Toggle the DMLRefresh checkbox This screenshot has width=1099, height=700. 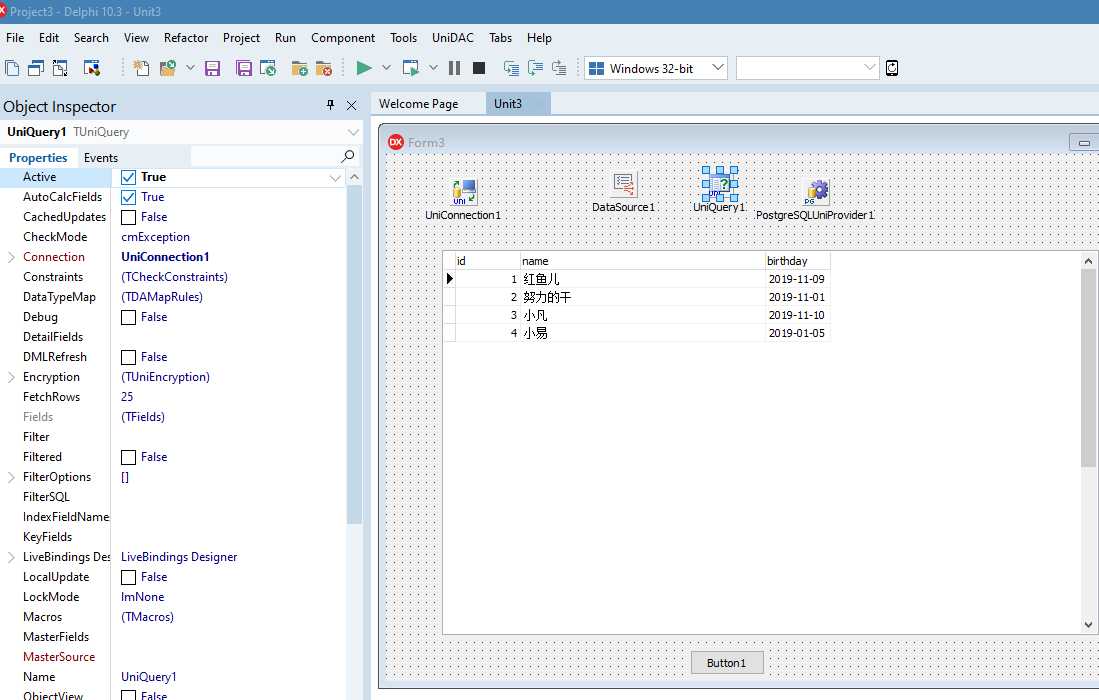point(128,357)
